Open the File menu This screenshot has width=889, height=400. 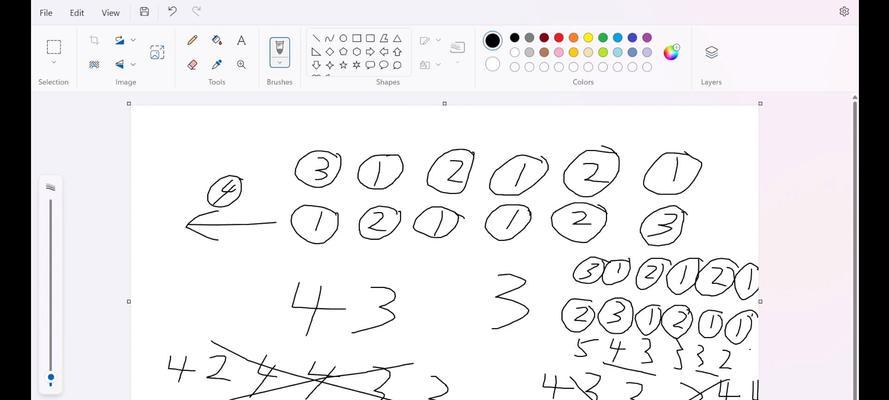tap(46, 12)
